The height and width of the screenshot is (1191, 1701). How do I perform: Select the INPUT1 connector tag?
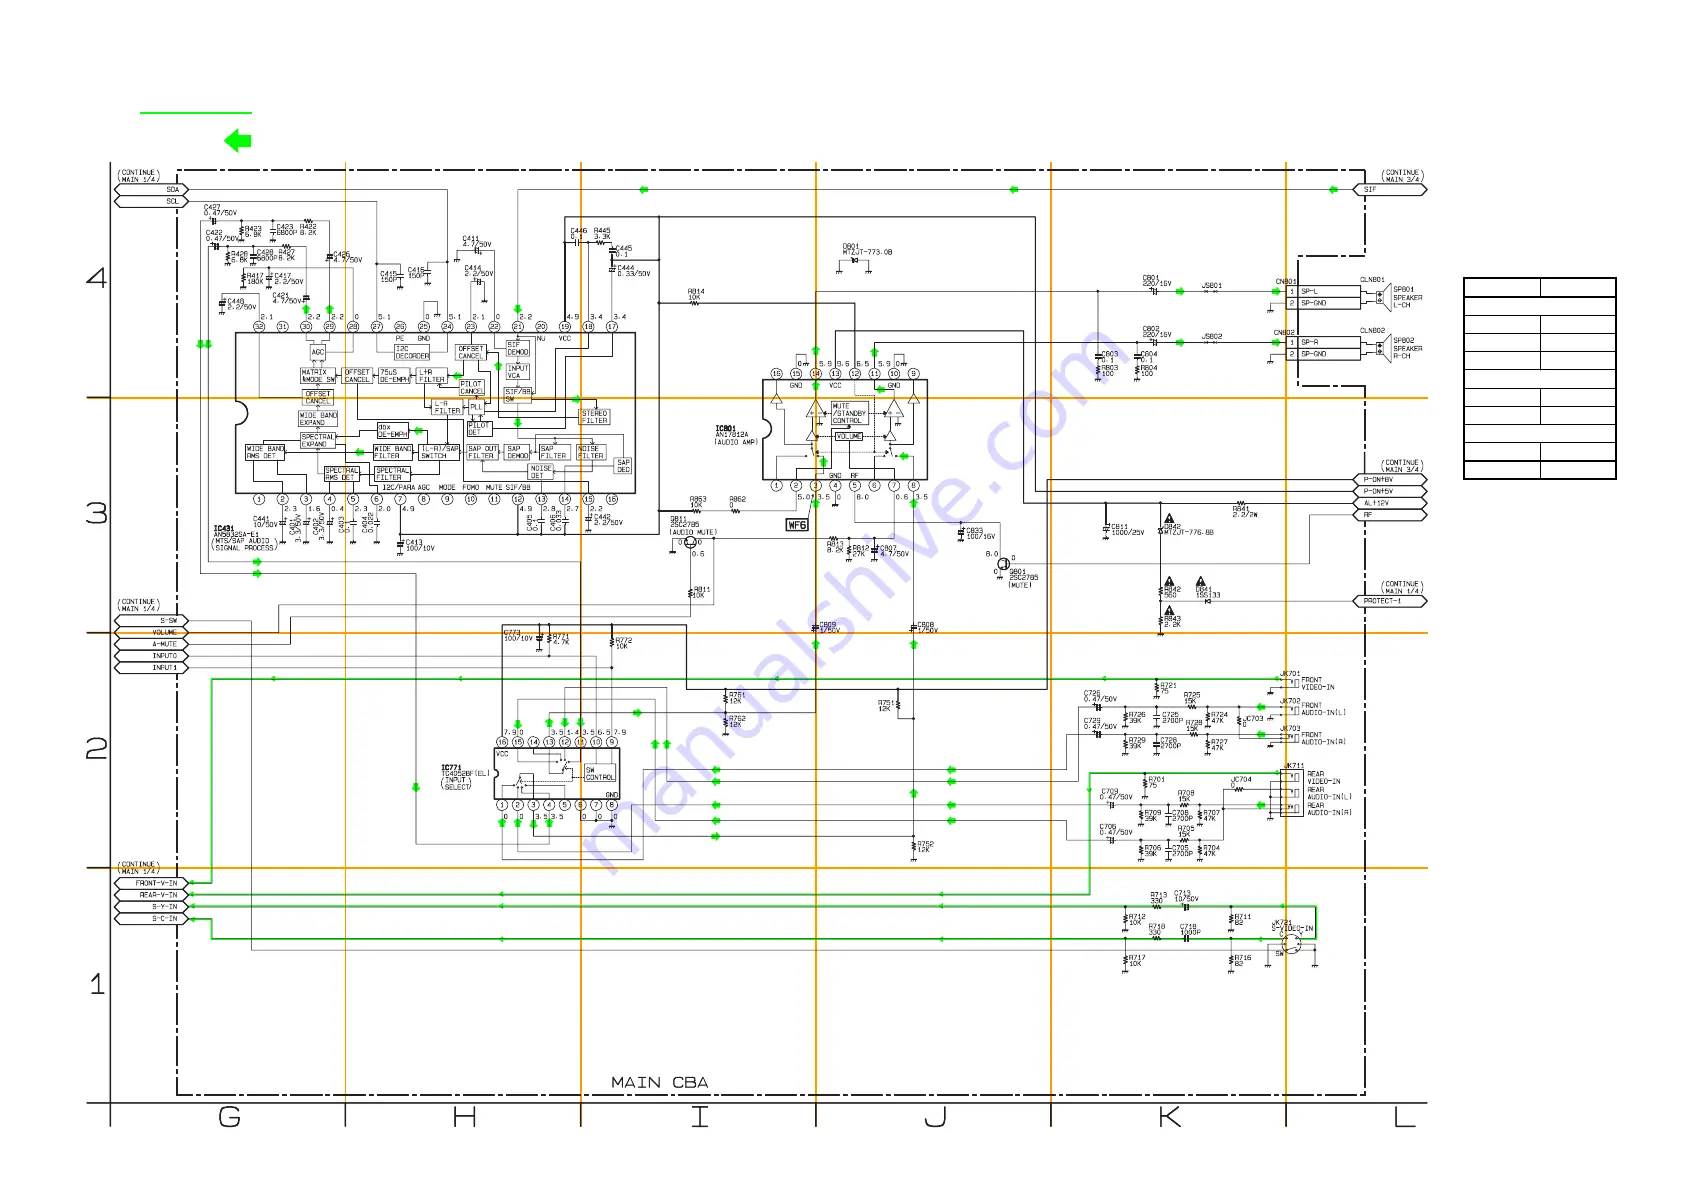pyautogui.click(x=152, y=668)
